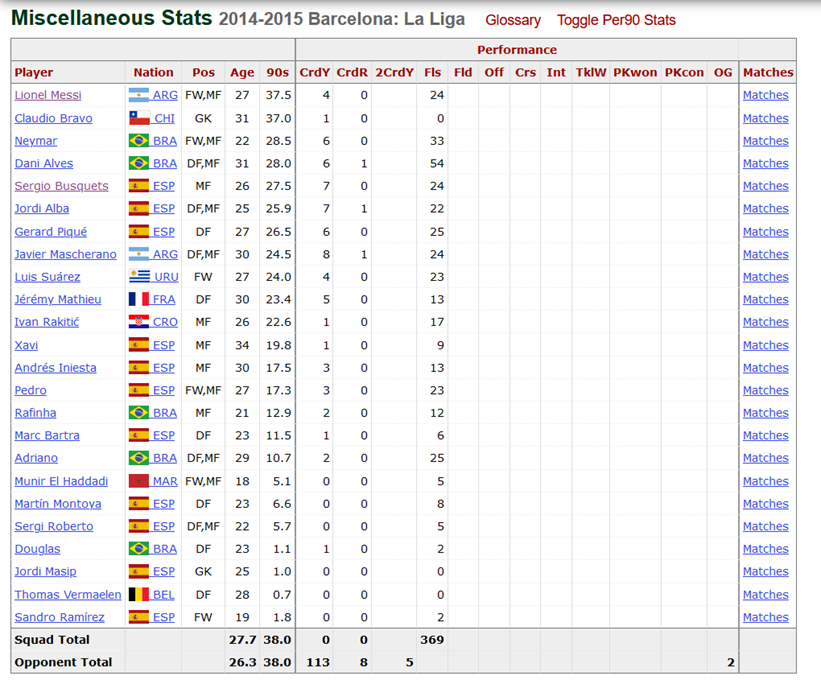Sort table by Nation column header

click(153, 72)
